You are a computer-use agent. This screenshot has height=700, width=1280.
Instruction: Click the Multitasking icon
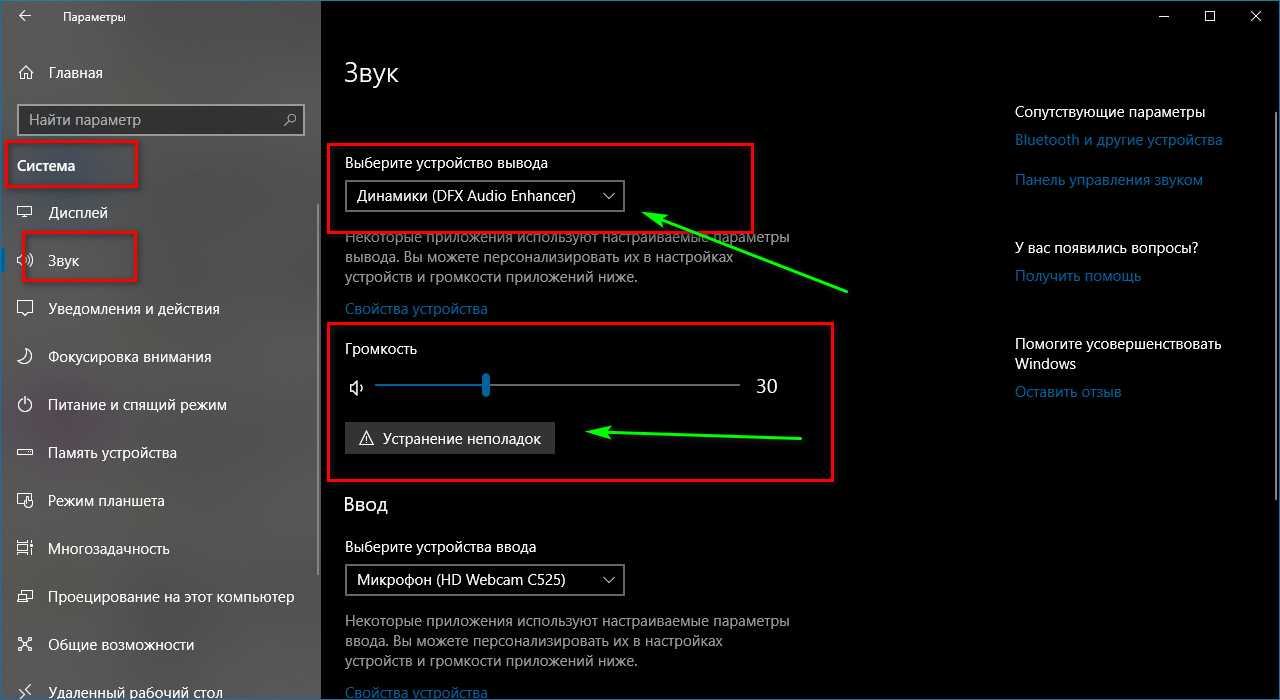coord(26,549)
